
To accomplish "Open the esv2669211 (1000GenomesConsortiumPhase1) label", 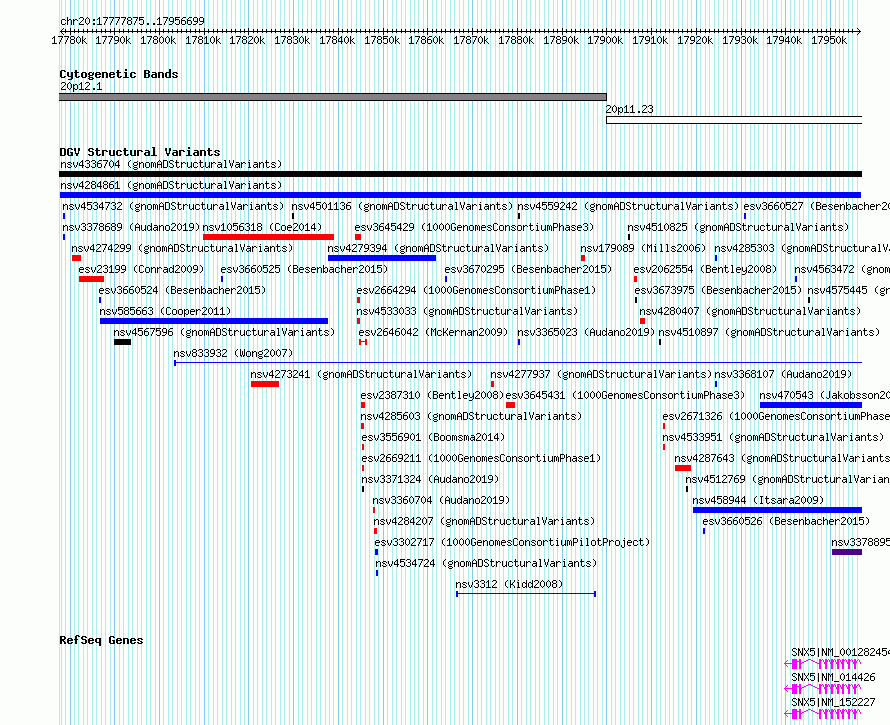I will 481,458.
